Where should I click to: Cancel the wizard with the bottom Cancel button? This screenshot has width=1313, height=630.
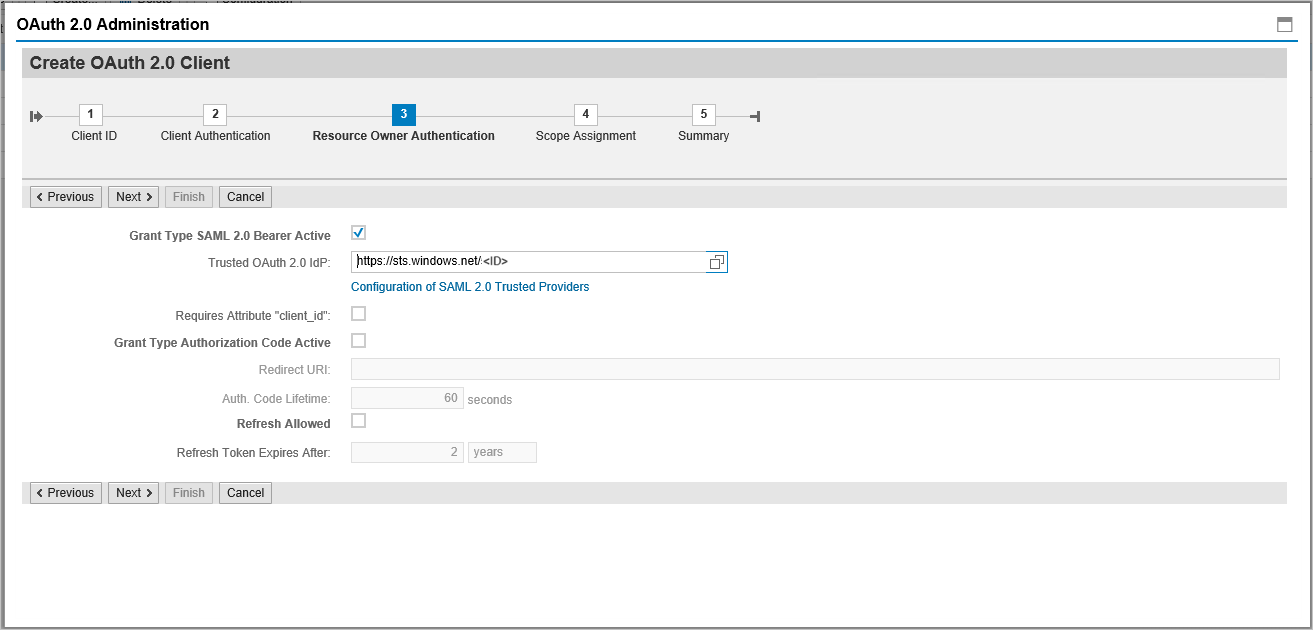tap(244, 492)
